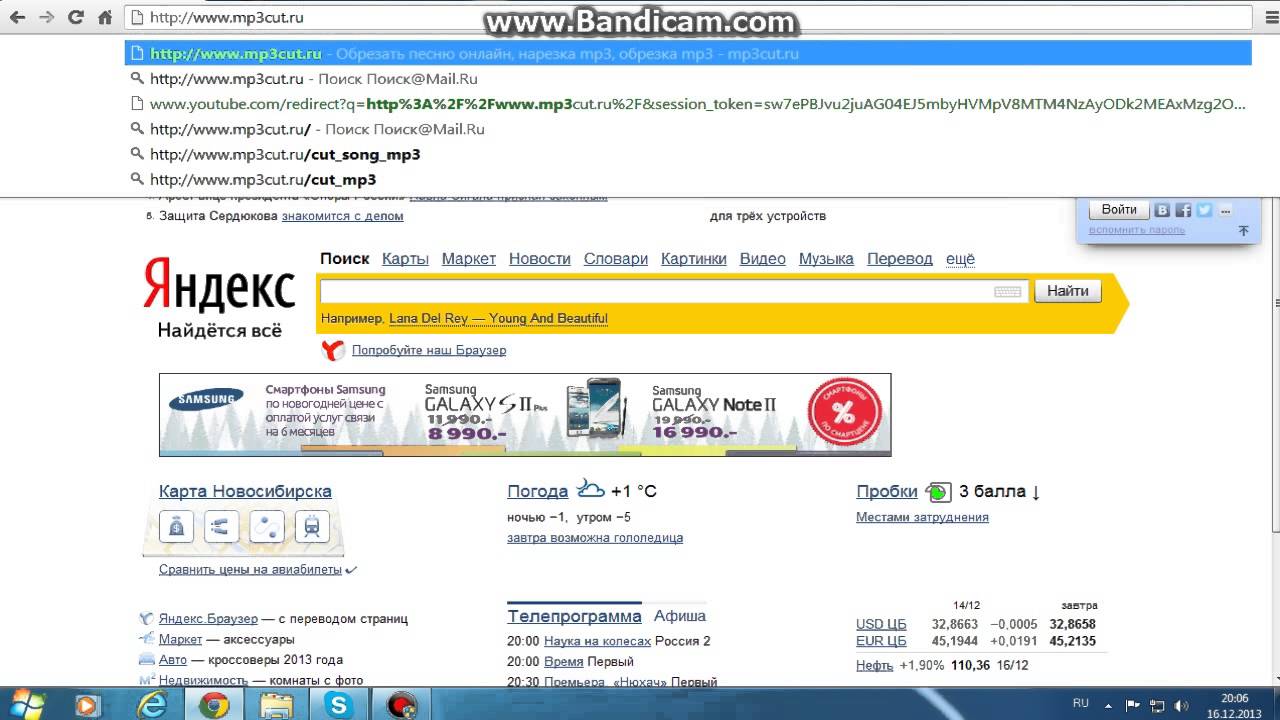Viewport: 1280px width, 720px height.
Task: Open the Музыка tab
Action: click(826, 259)
